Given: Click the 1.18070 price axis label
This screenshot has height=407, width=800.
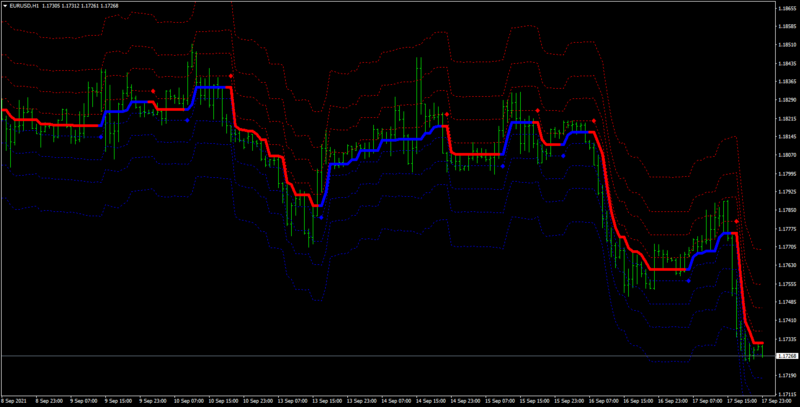Looking at the screenshot, I should click(787, 155).
